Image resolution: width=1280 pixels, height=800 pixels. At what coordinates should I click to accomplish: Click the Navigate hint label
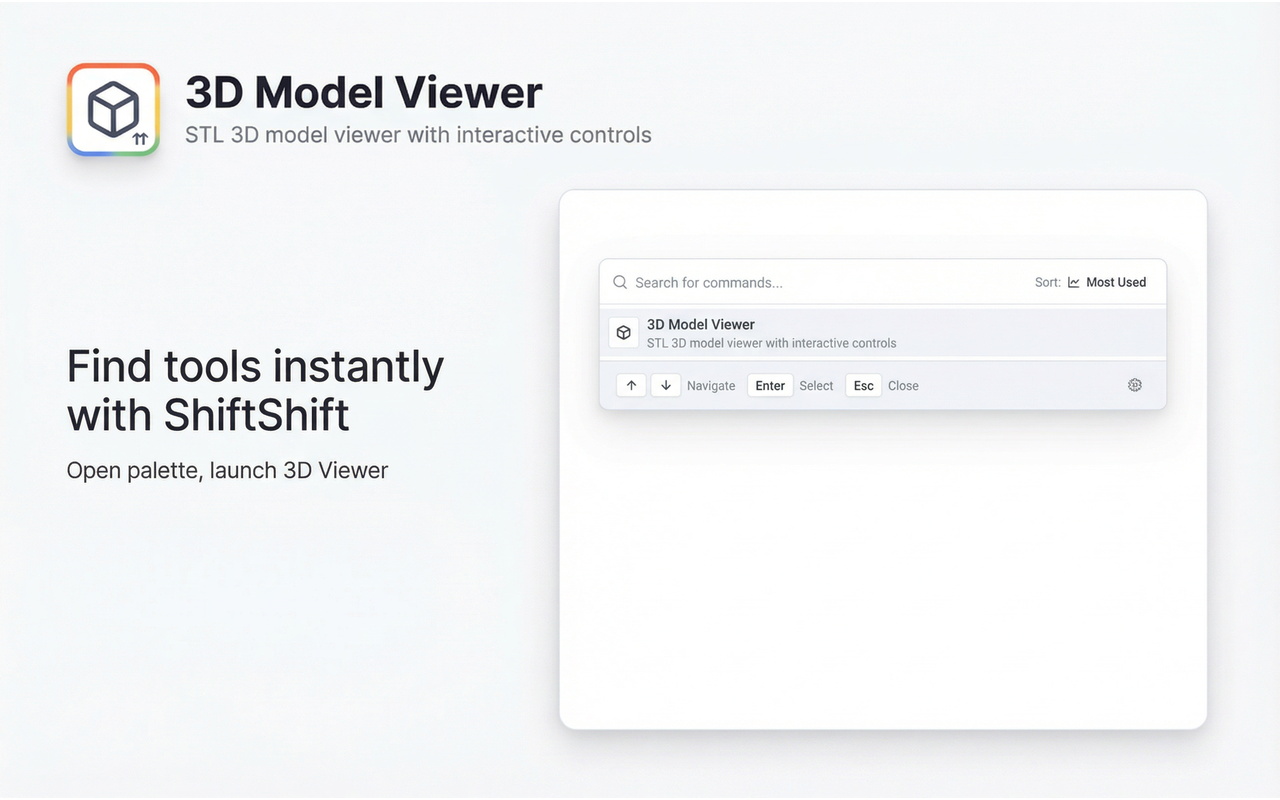(711, 386)
